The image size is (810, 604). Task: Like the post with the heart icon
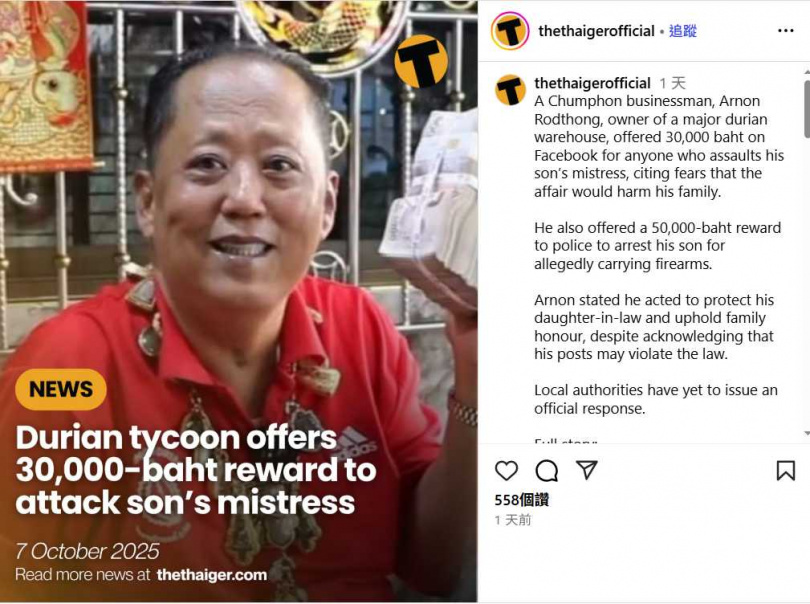tap(506, 471)
